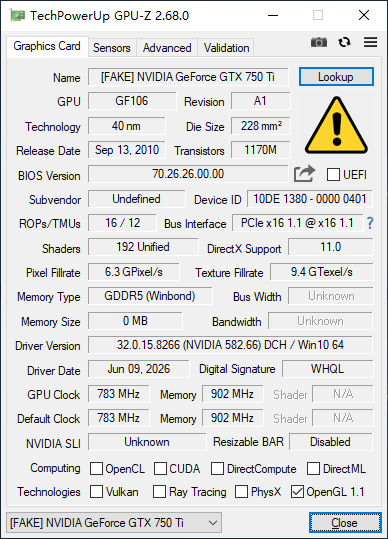
Task: Click the GPU Clock field 783 MHz
Action: click(x=119, y=394)
